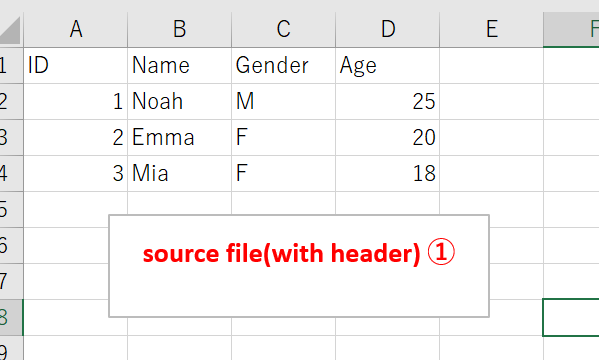Click the Age header cell
This screenshot has height=360, width=599.
[388, 65]
